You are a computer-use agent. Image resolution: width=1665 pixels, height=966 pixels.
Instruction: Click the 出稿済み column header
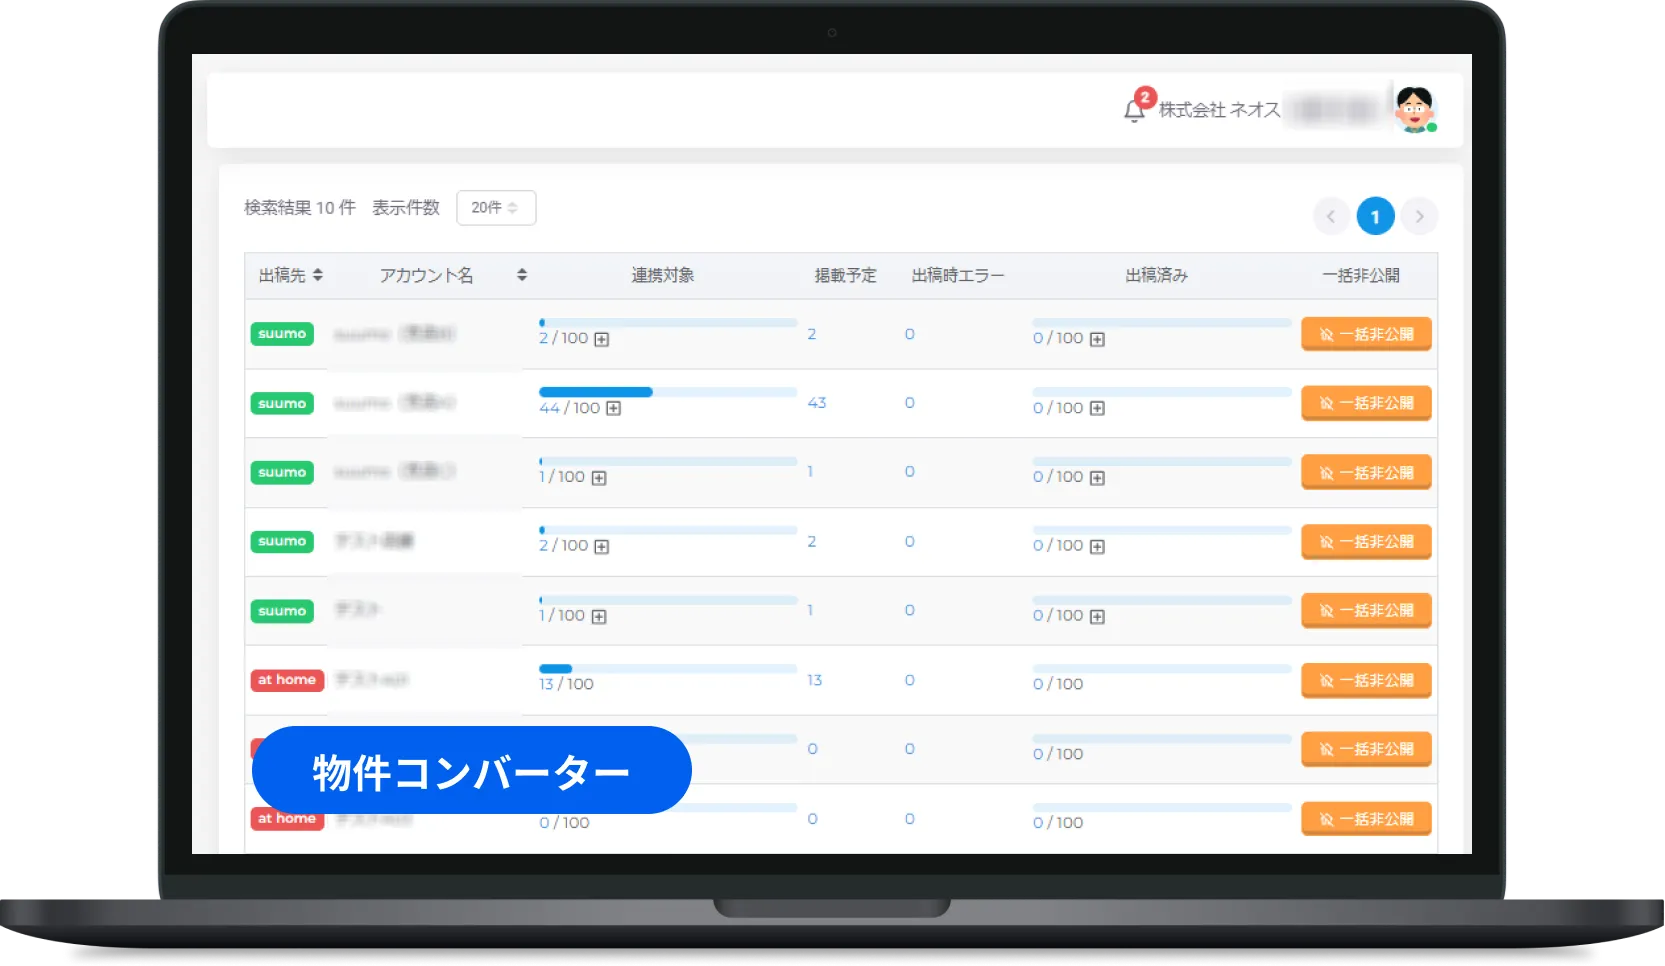click(x=1157, y=275)
